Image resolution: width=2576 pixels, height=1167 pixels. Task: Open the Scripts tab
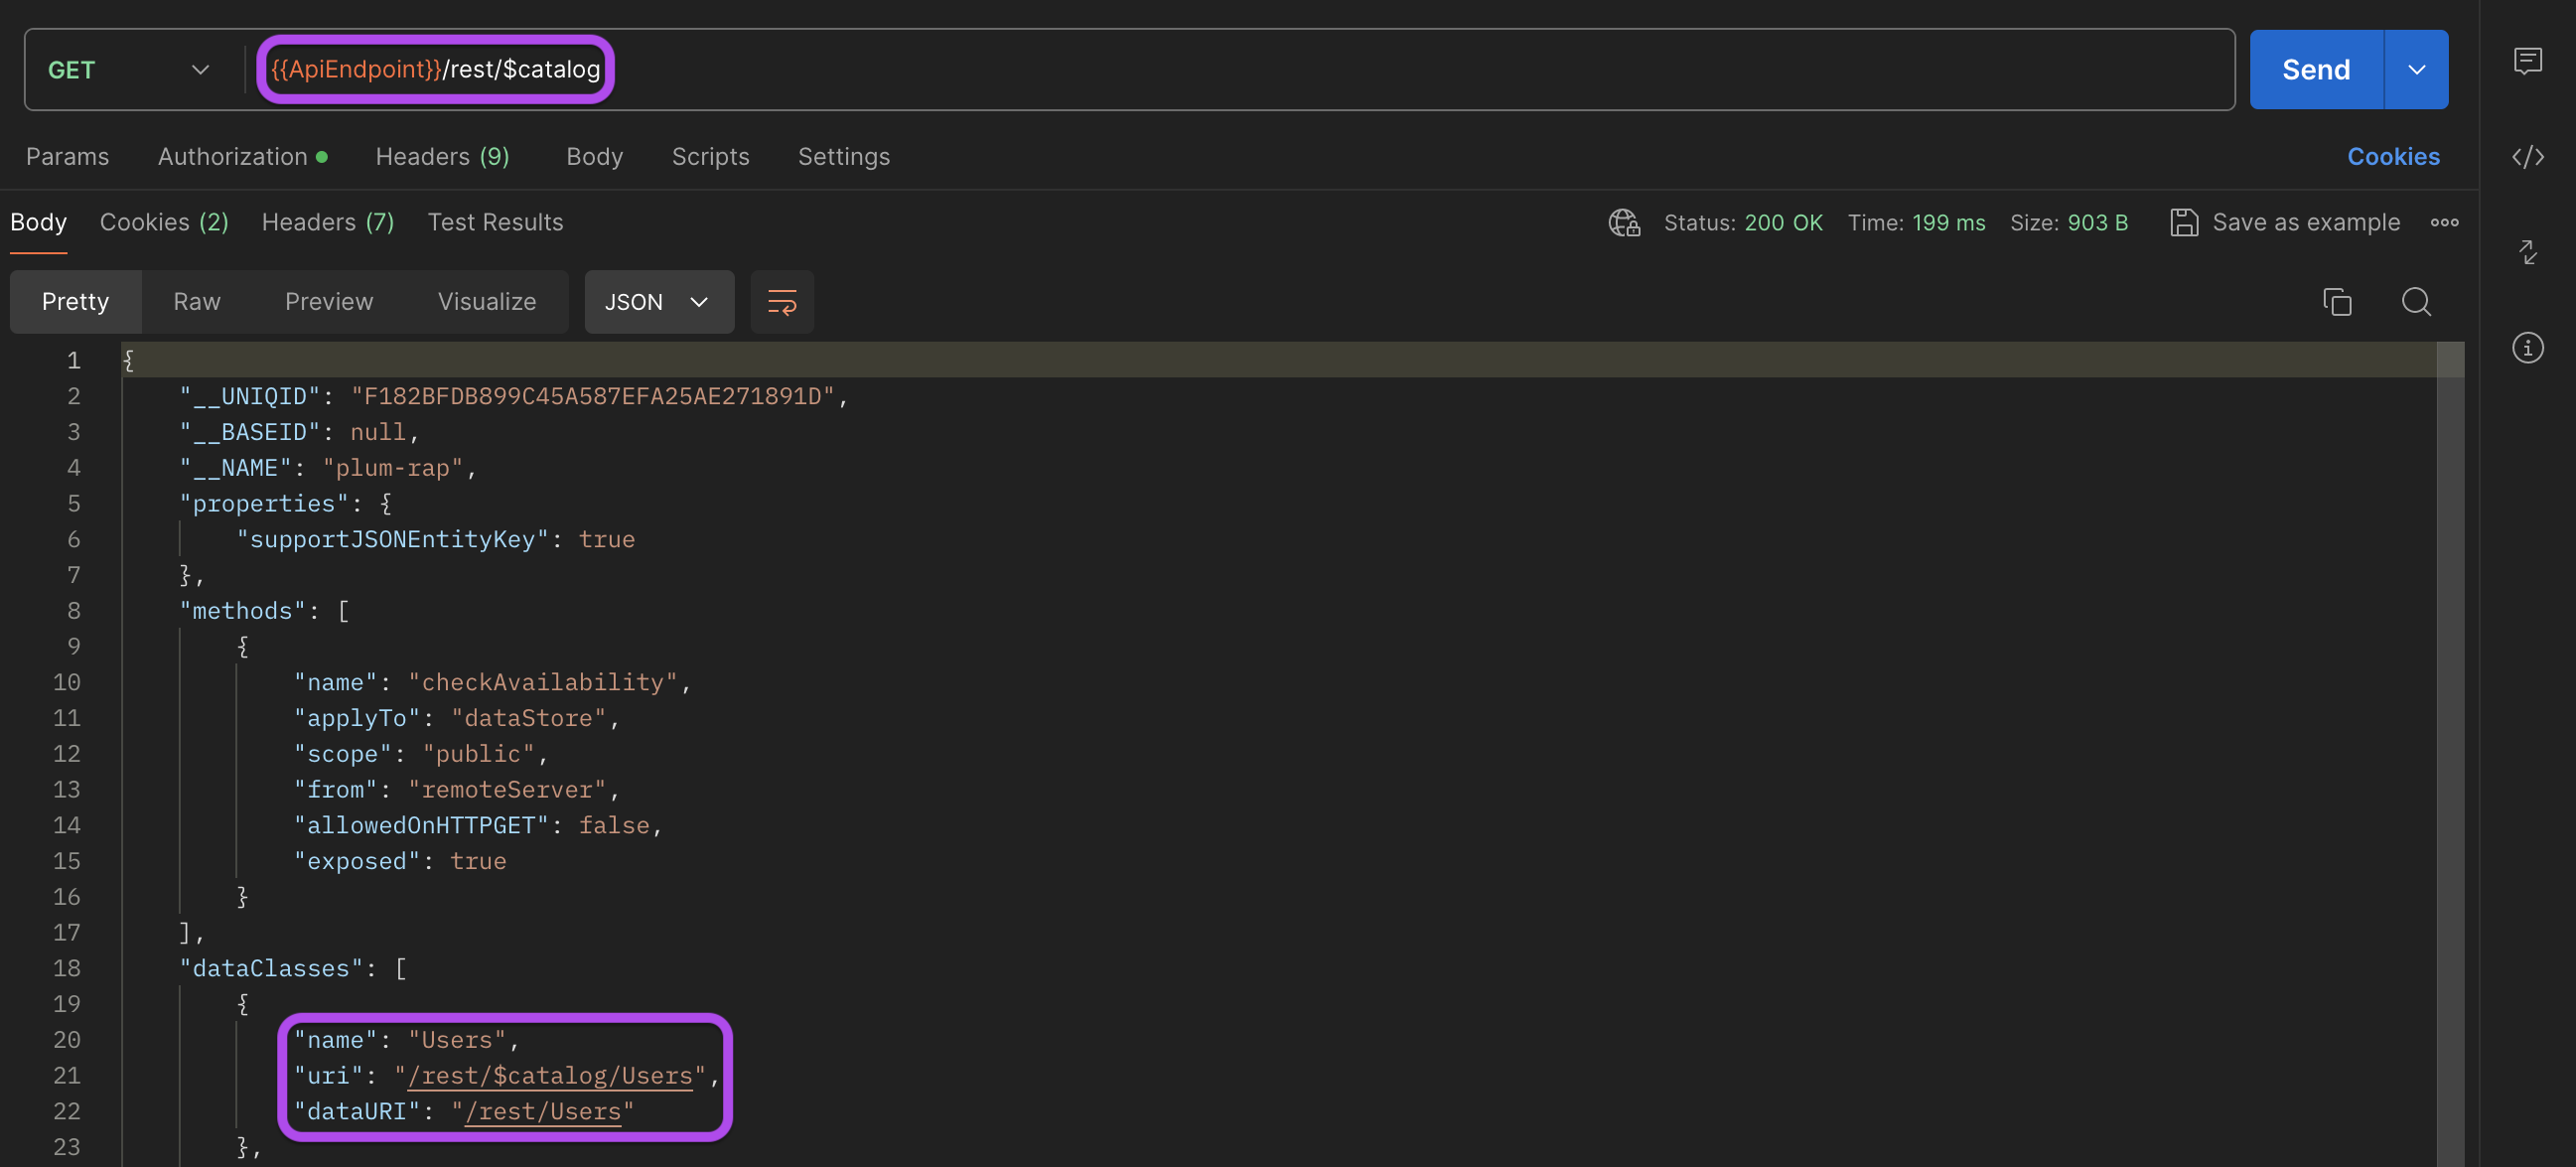[x=710, y=157]
